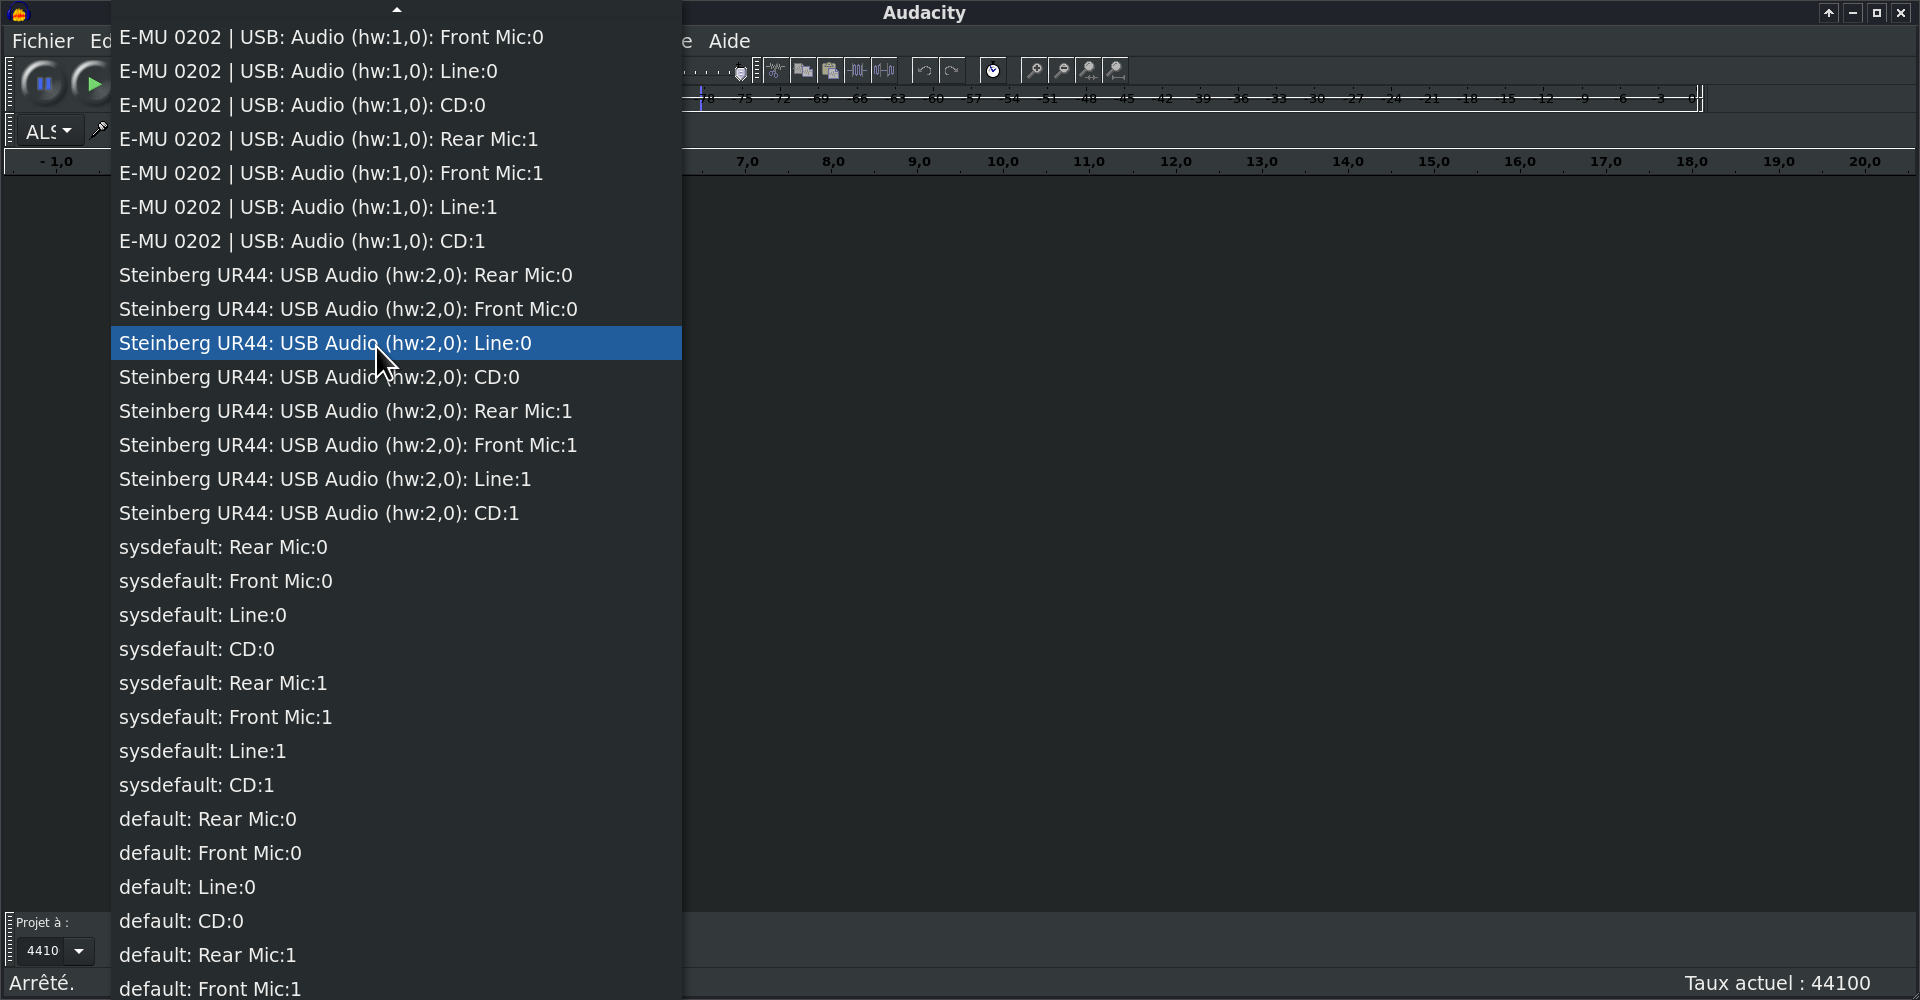Click the Trim audio toolbar icon
1920x1000 pixels.
tap(857, 70)
